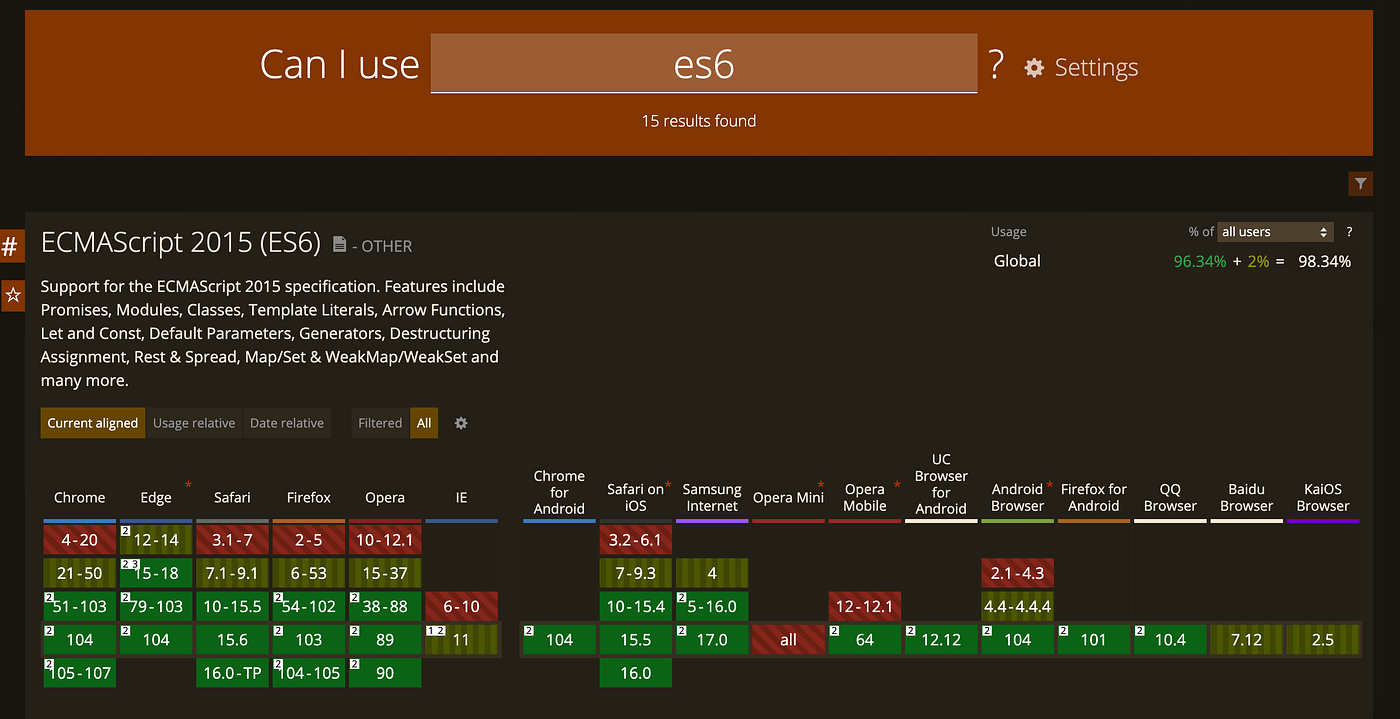1400x719 pixels.
Task: Click Opera Mobile header
Action: 865,497
